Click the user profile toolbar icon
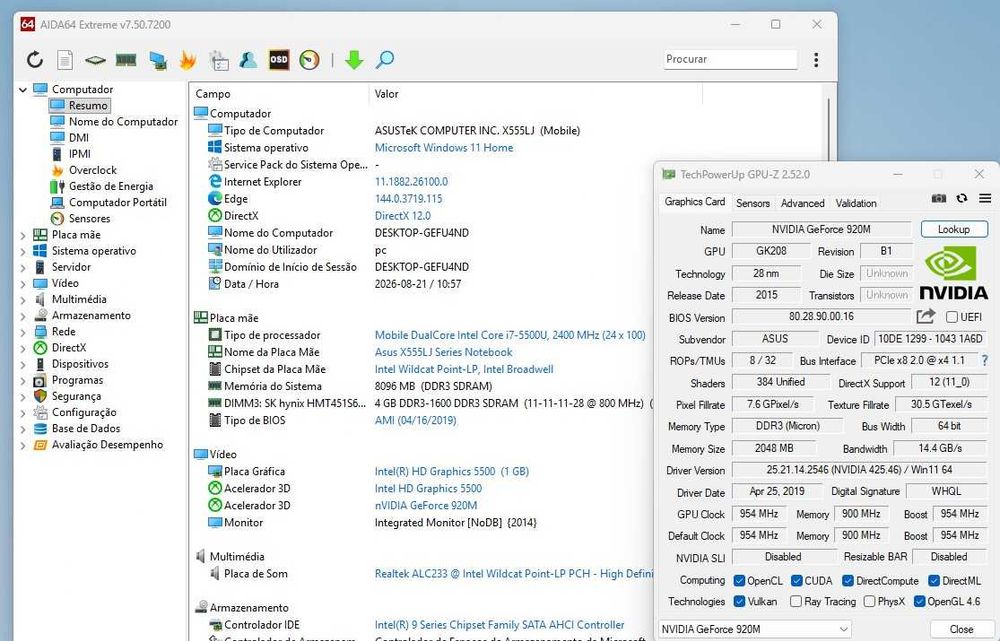1000x641 pixels. click(x=248, y=60)
